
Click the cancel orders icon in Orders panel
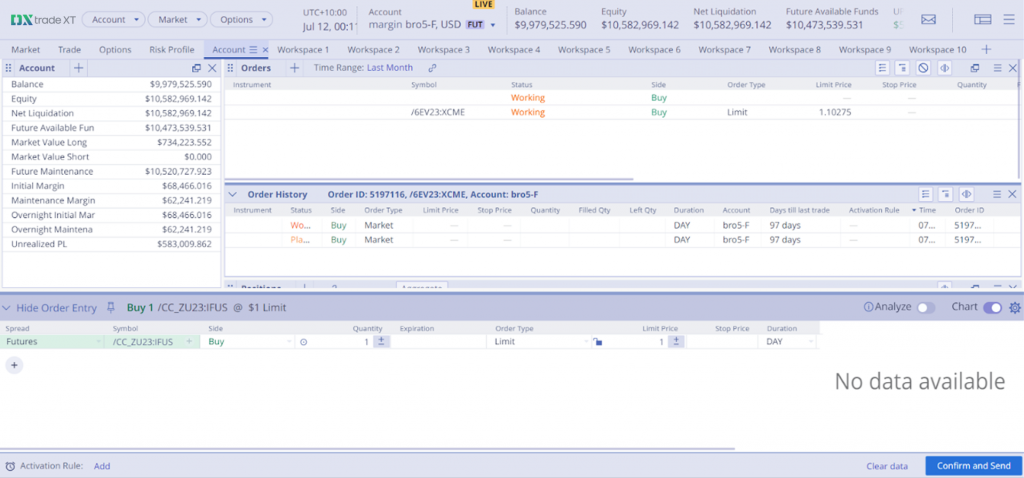coord(924,68)
